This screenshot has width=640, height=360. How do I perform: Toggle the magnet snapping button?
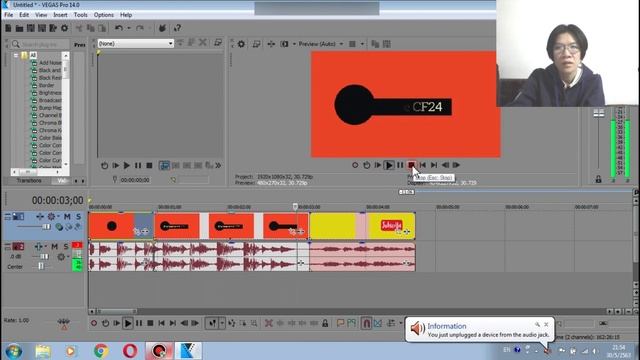(366, 323)
